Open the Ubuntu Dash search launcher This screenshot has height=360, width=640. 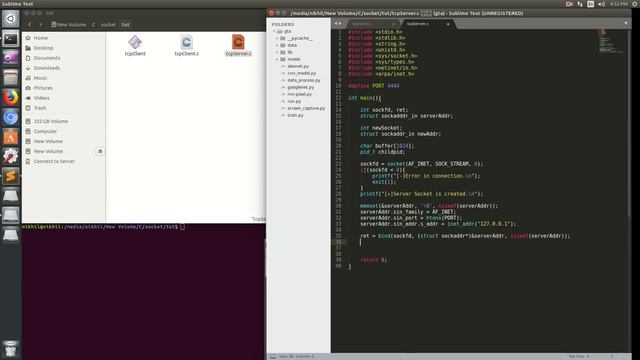pos(11,19)
